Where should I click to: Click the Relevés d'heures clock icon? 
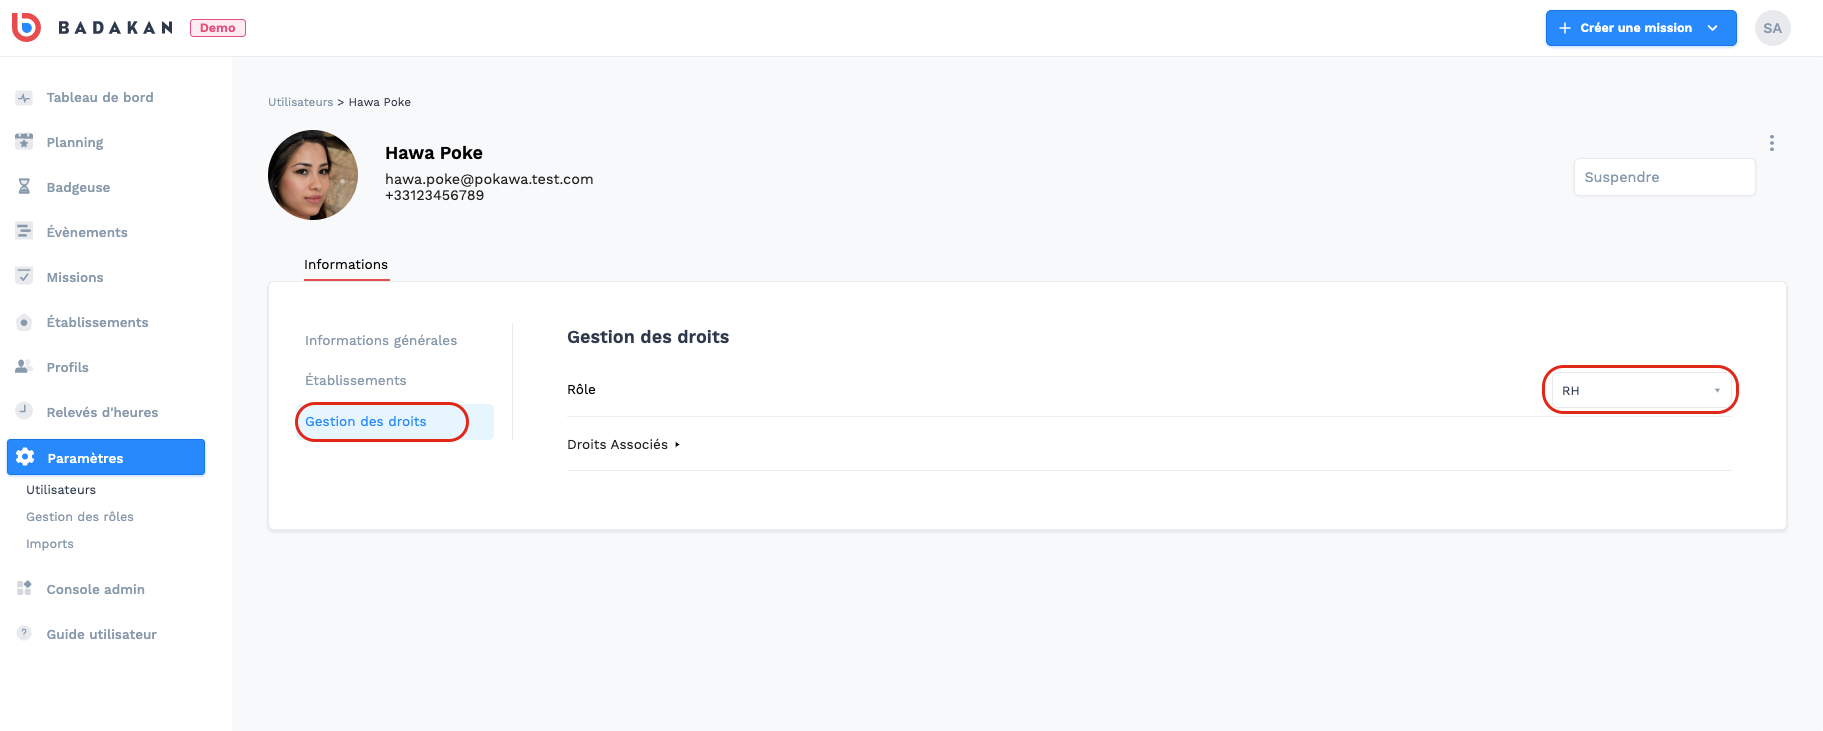point(24,410)
